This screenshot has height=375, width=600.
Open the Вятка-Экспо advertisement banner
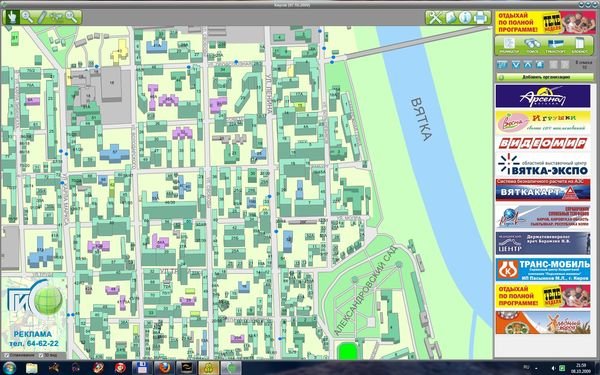pos(543,165)
